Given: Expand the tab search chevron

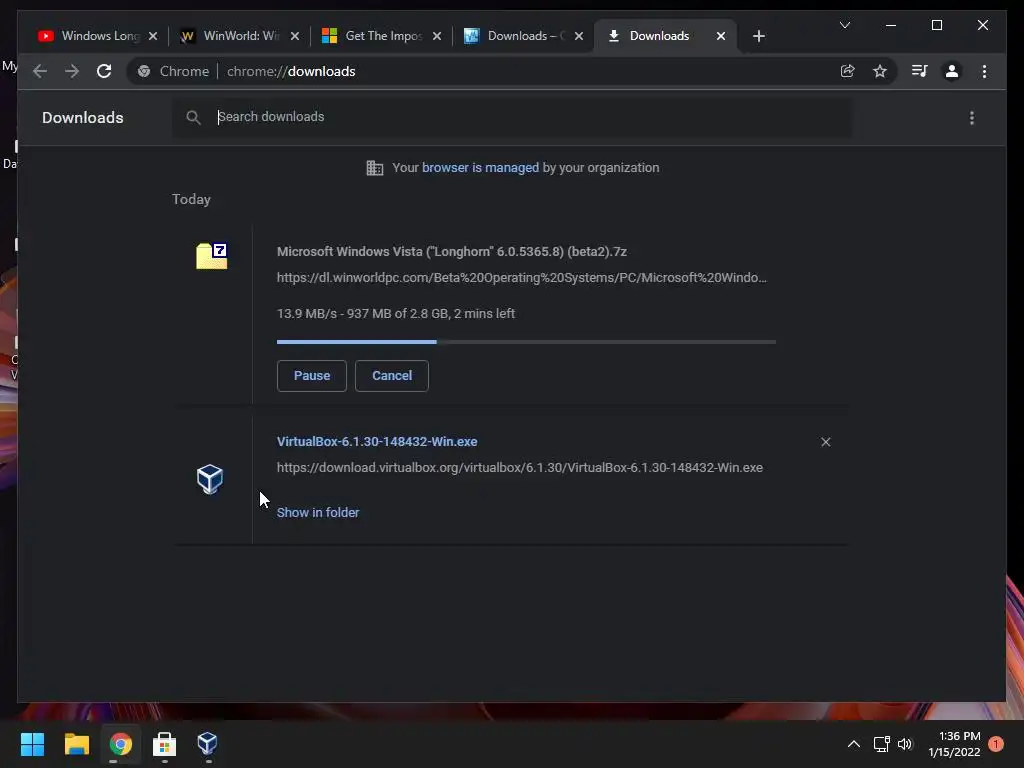Looking at the screenshot, I should pyautogui.click(x=844, y=25).
